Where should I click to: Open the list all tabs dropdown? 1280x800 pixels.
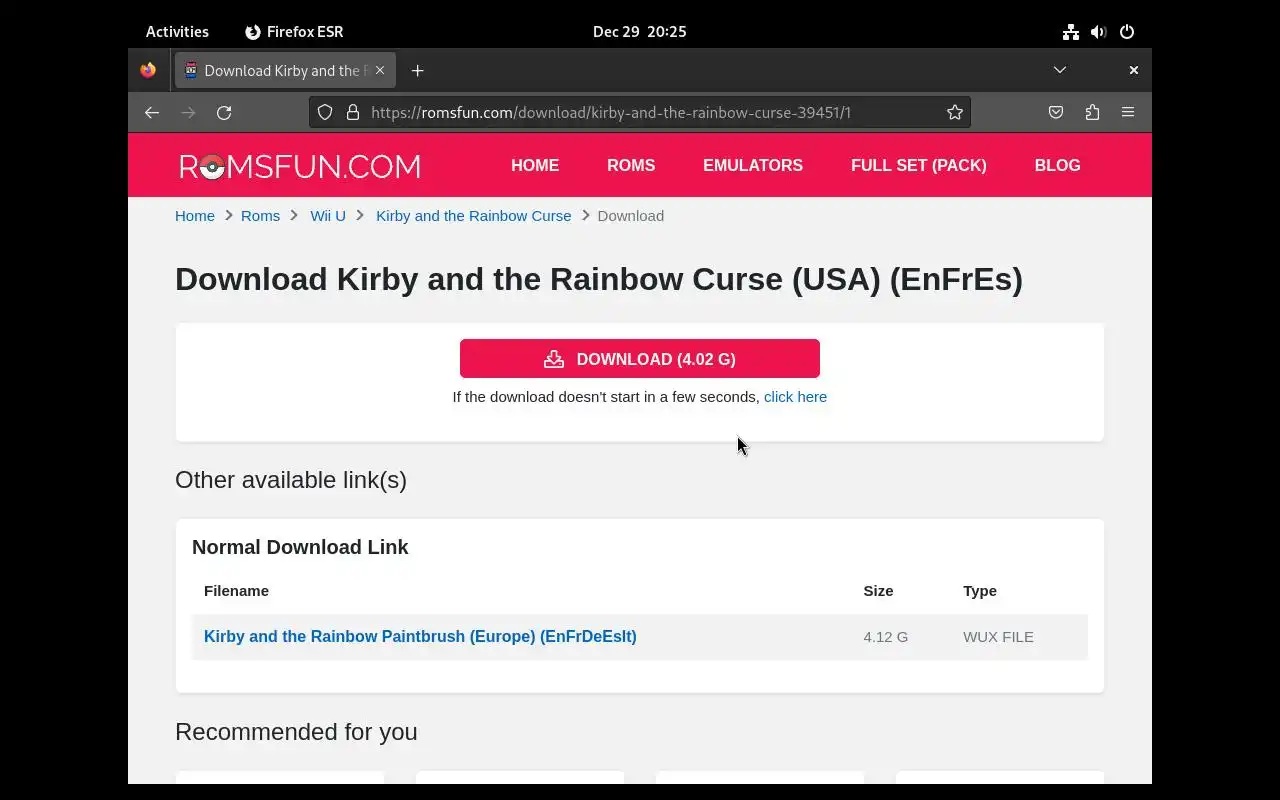click(1060, 70)
